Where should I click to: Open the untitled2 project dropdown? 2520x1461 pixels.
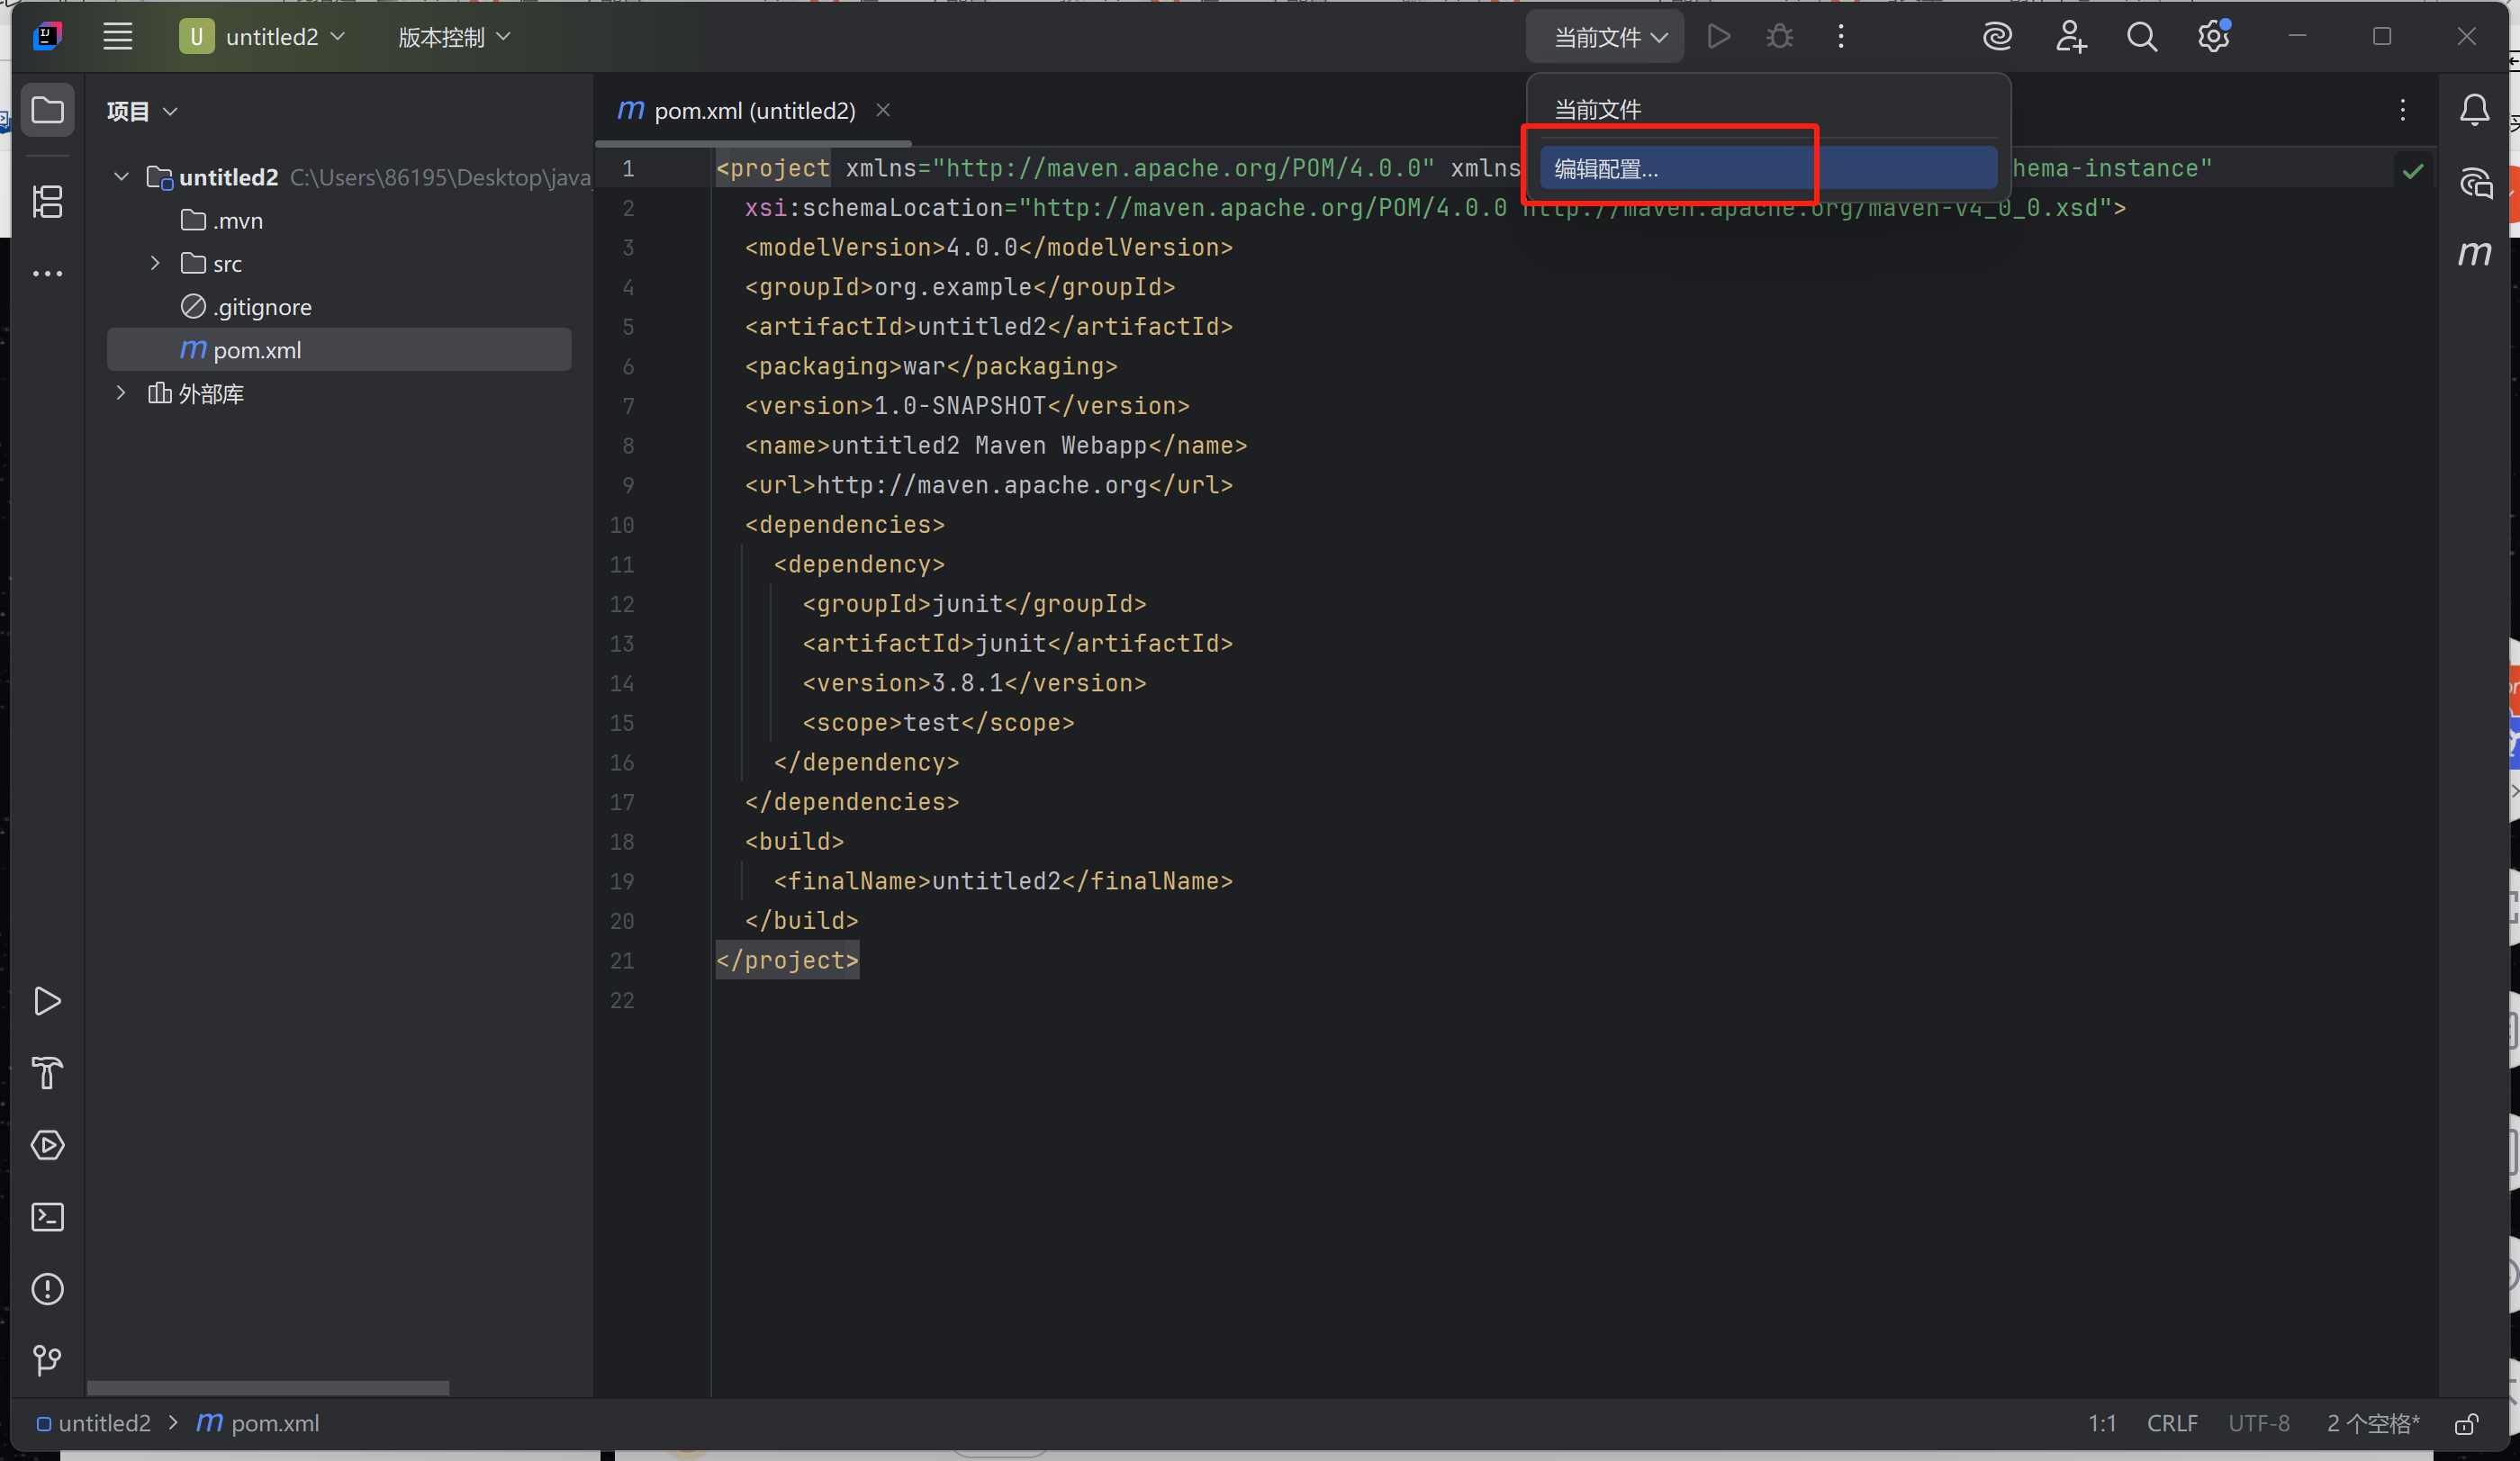(263, 37)
